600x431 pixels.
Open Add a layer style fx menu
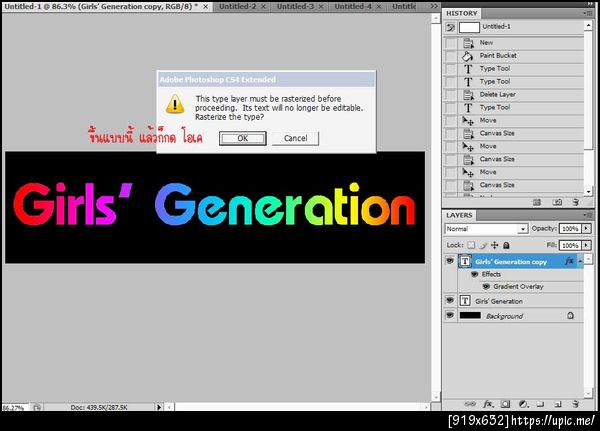[x=488, y=404]
